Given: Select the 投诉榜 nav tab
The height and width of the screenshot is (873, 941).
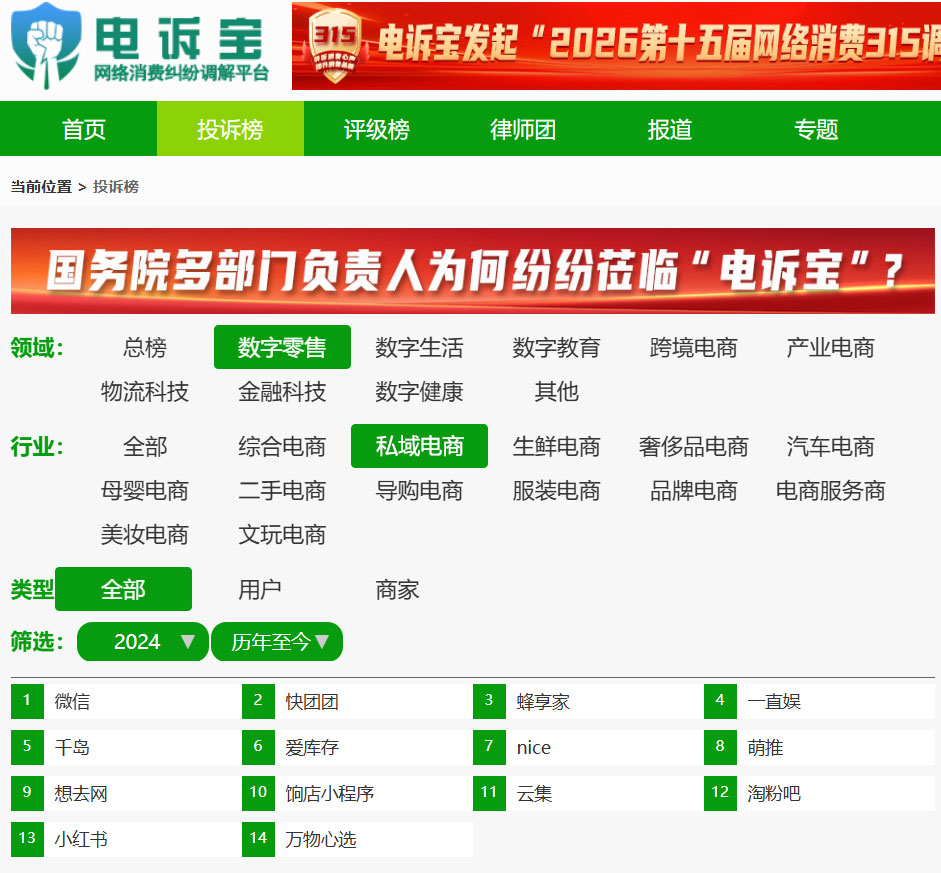Looking at the screenshot, I should coord(230,129).
